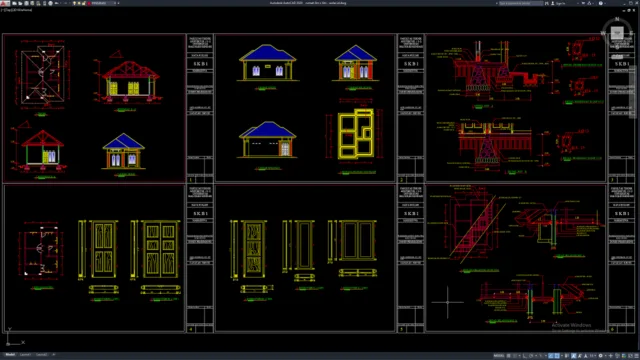Click the New drawing icon in quick access toolbar
This screenshot has height=360, width=640.
click(14, 3)
